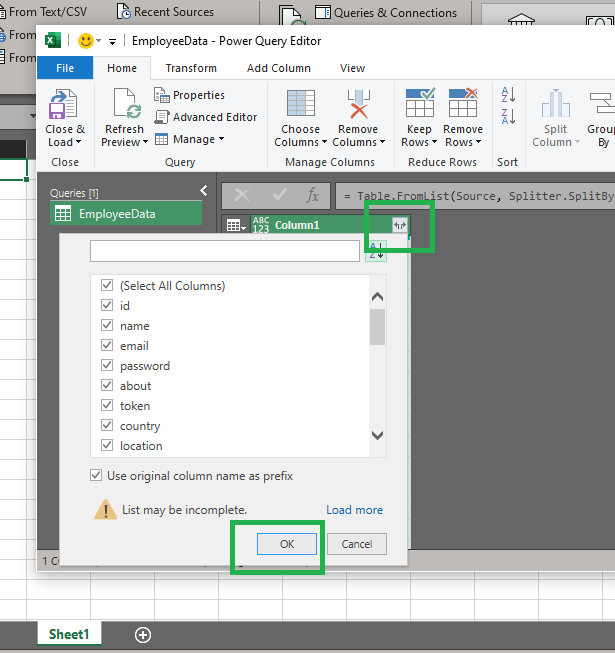Confirm formula with checkmark icon
The width and height of the screenshot is (615, 653).
click(279, 194)
